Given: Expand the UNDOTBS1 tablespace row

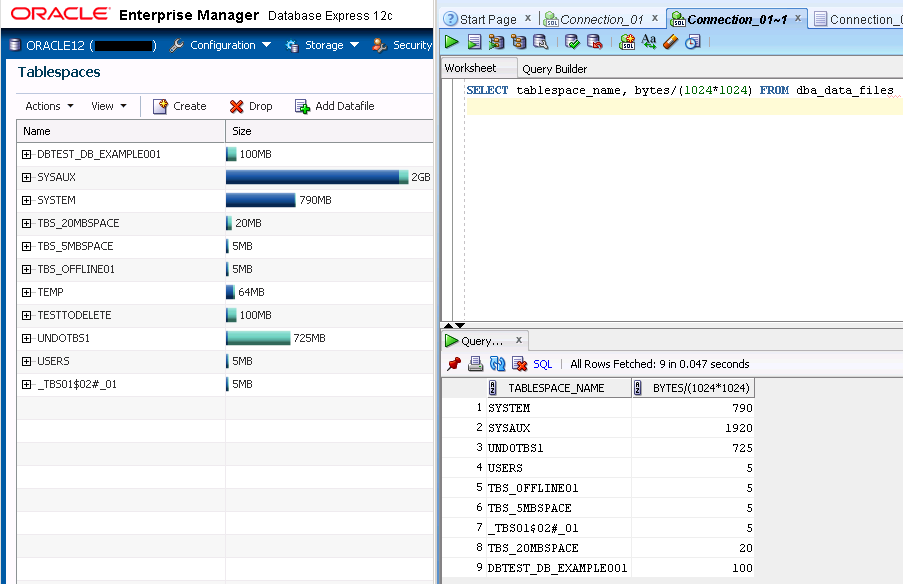Looking at the screenshot, I should click(x=27, y=338).
